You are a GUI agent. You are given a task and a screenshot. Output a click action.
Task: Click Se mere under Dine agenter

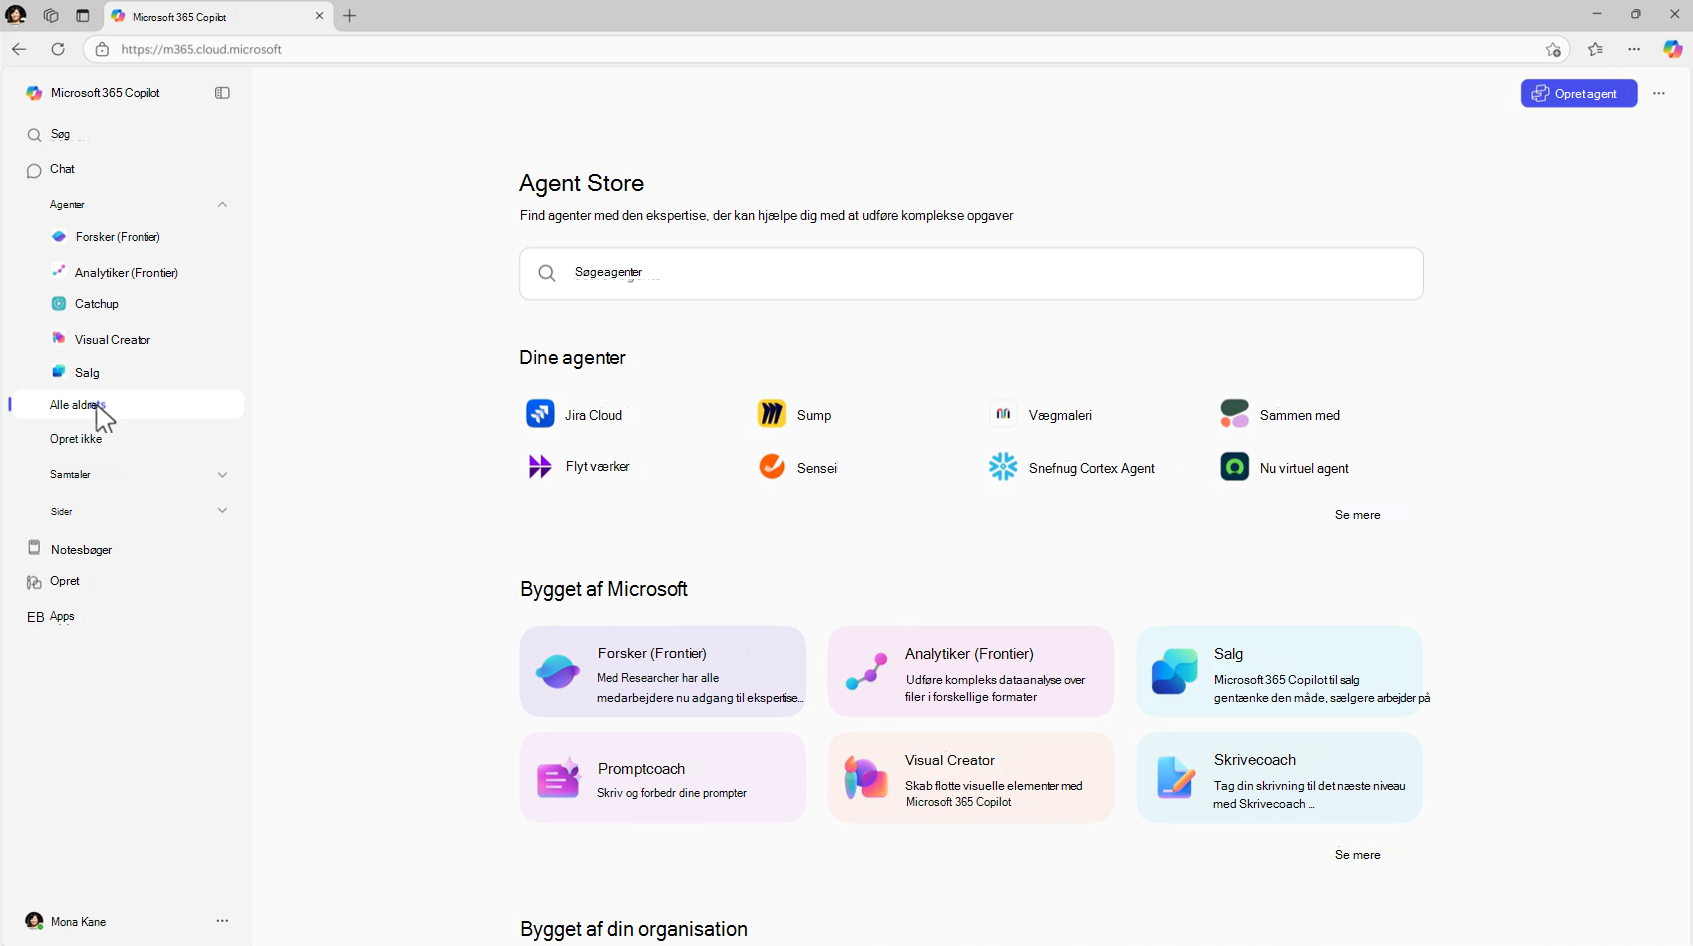pos(1357,515)
